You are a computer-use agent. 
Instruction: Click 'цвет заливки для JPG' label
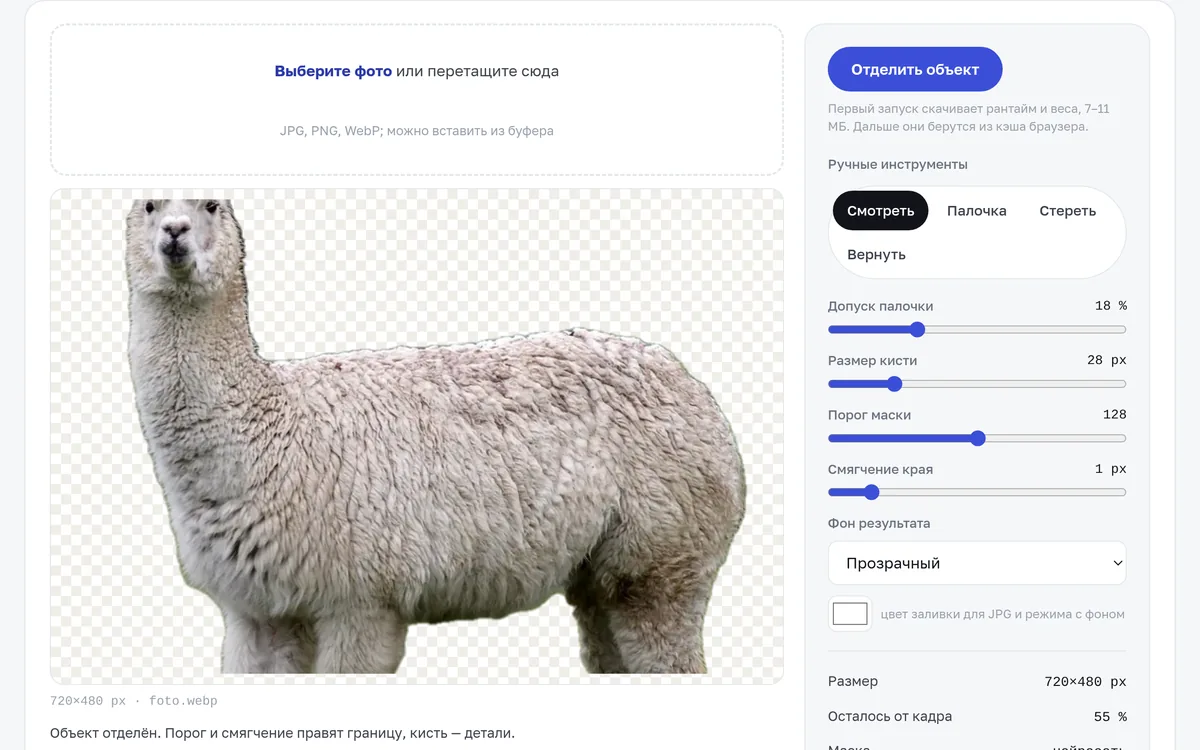(1003, 614)
